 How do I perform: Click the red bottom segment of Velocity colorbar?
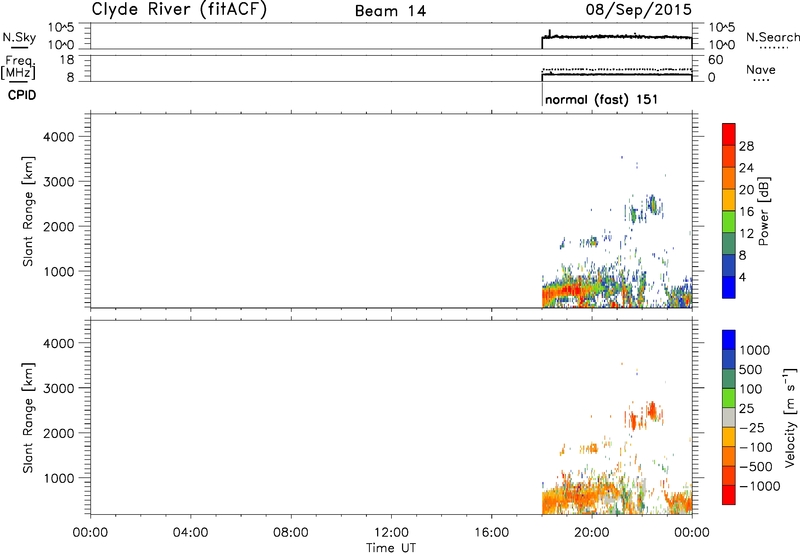coord(729,495)
